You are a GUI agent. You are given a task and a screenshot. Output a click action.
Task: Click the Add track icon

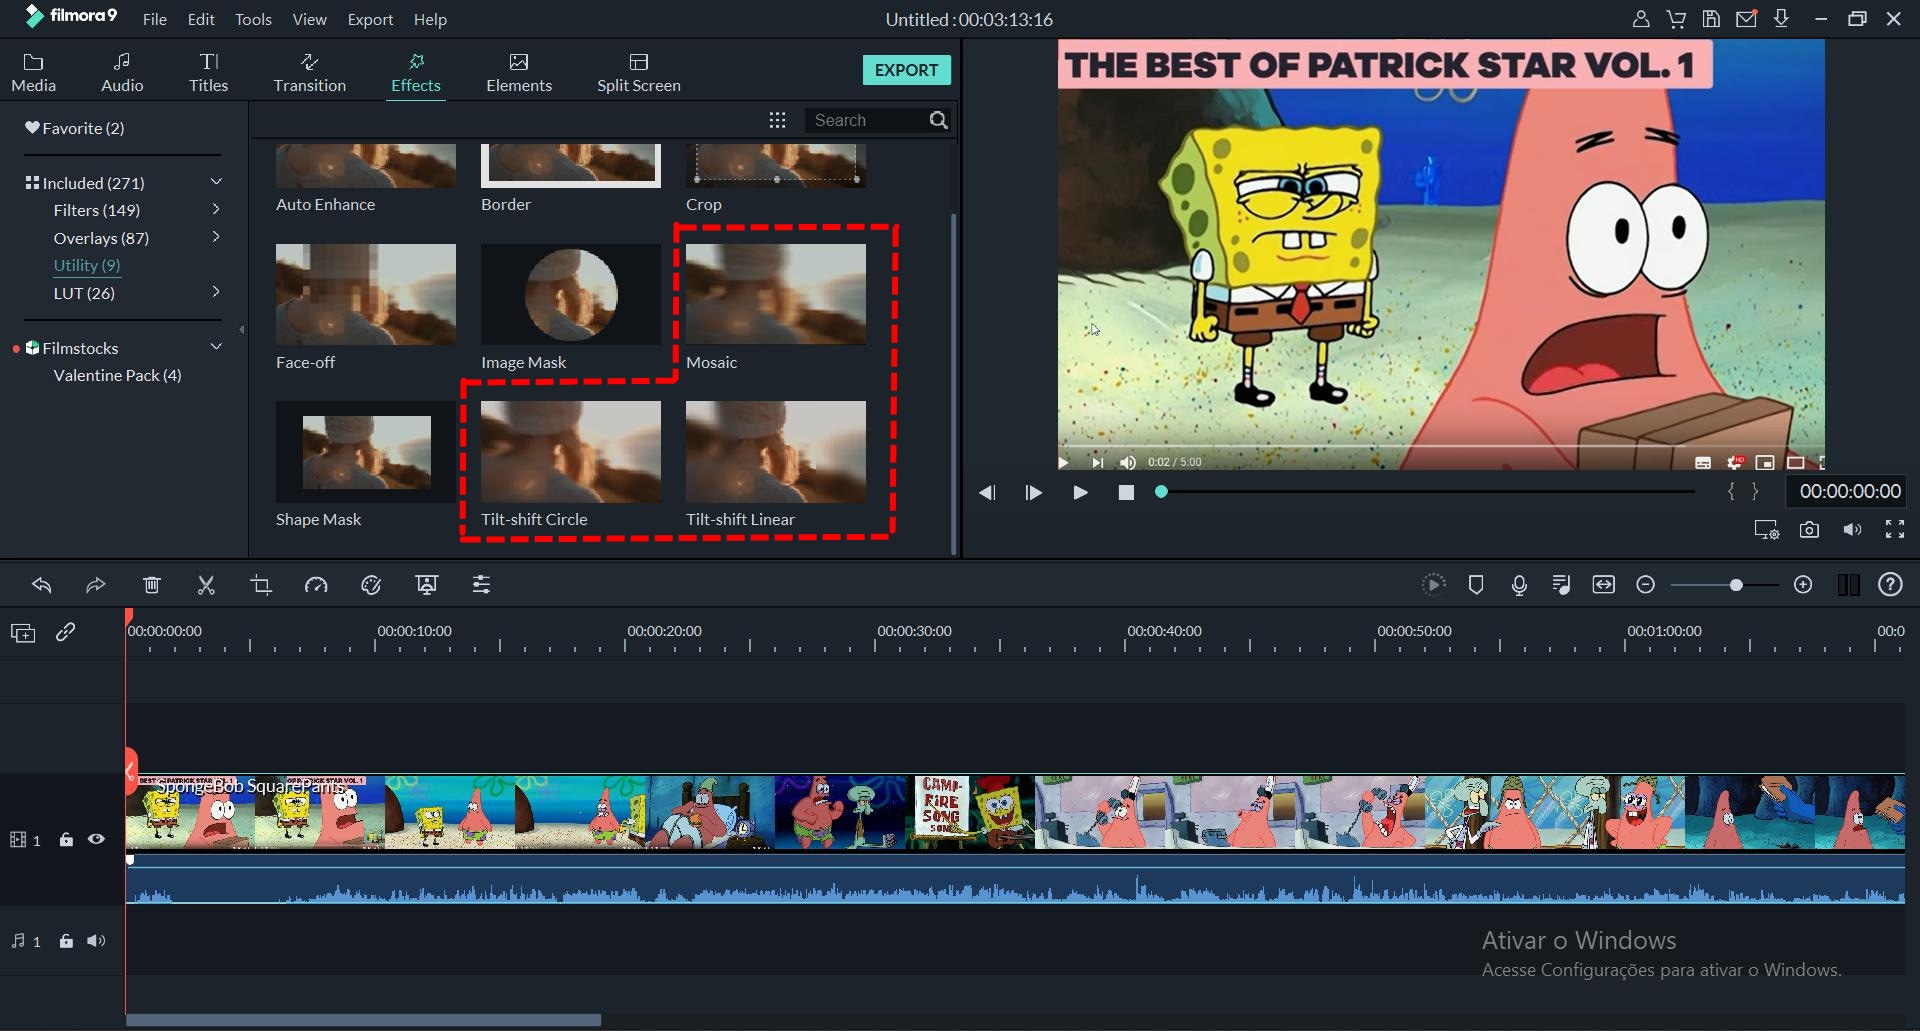tap(23, 633)
